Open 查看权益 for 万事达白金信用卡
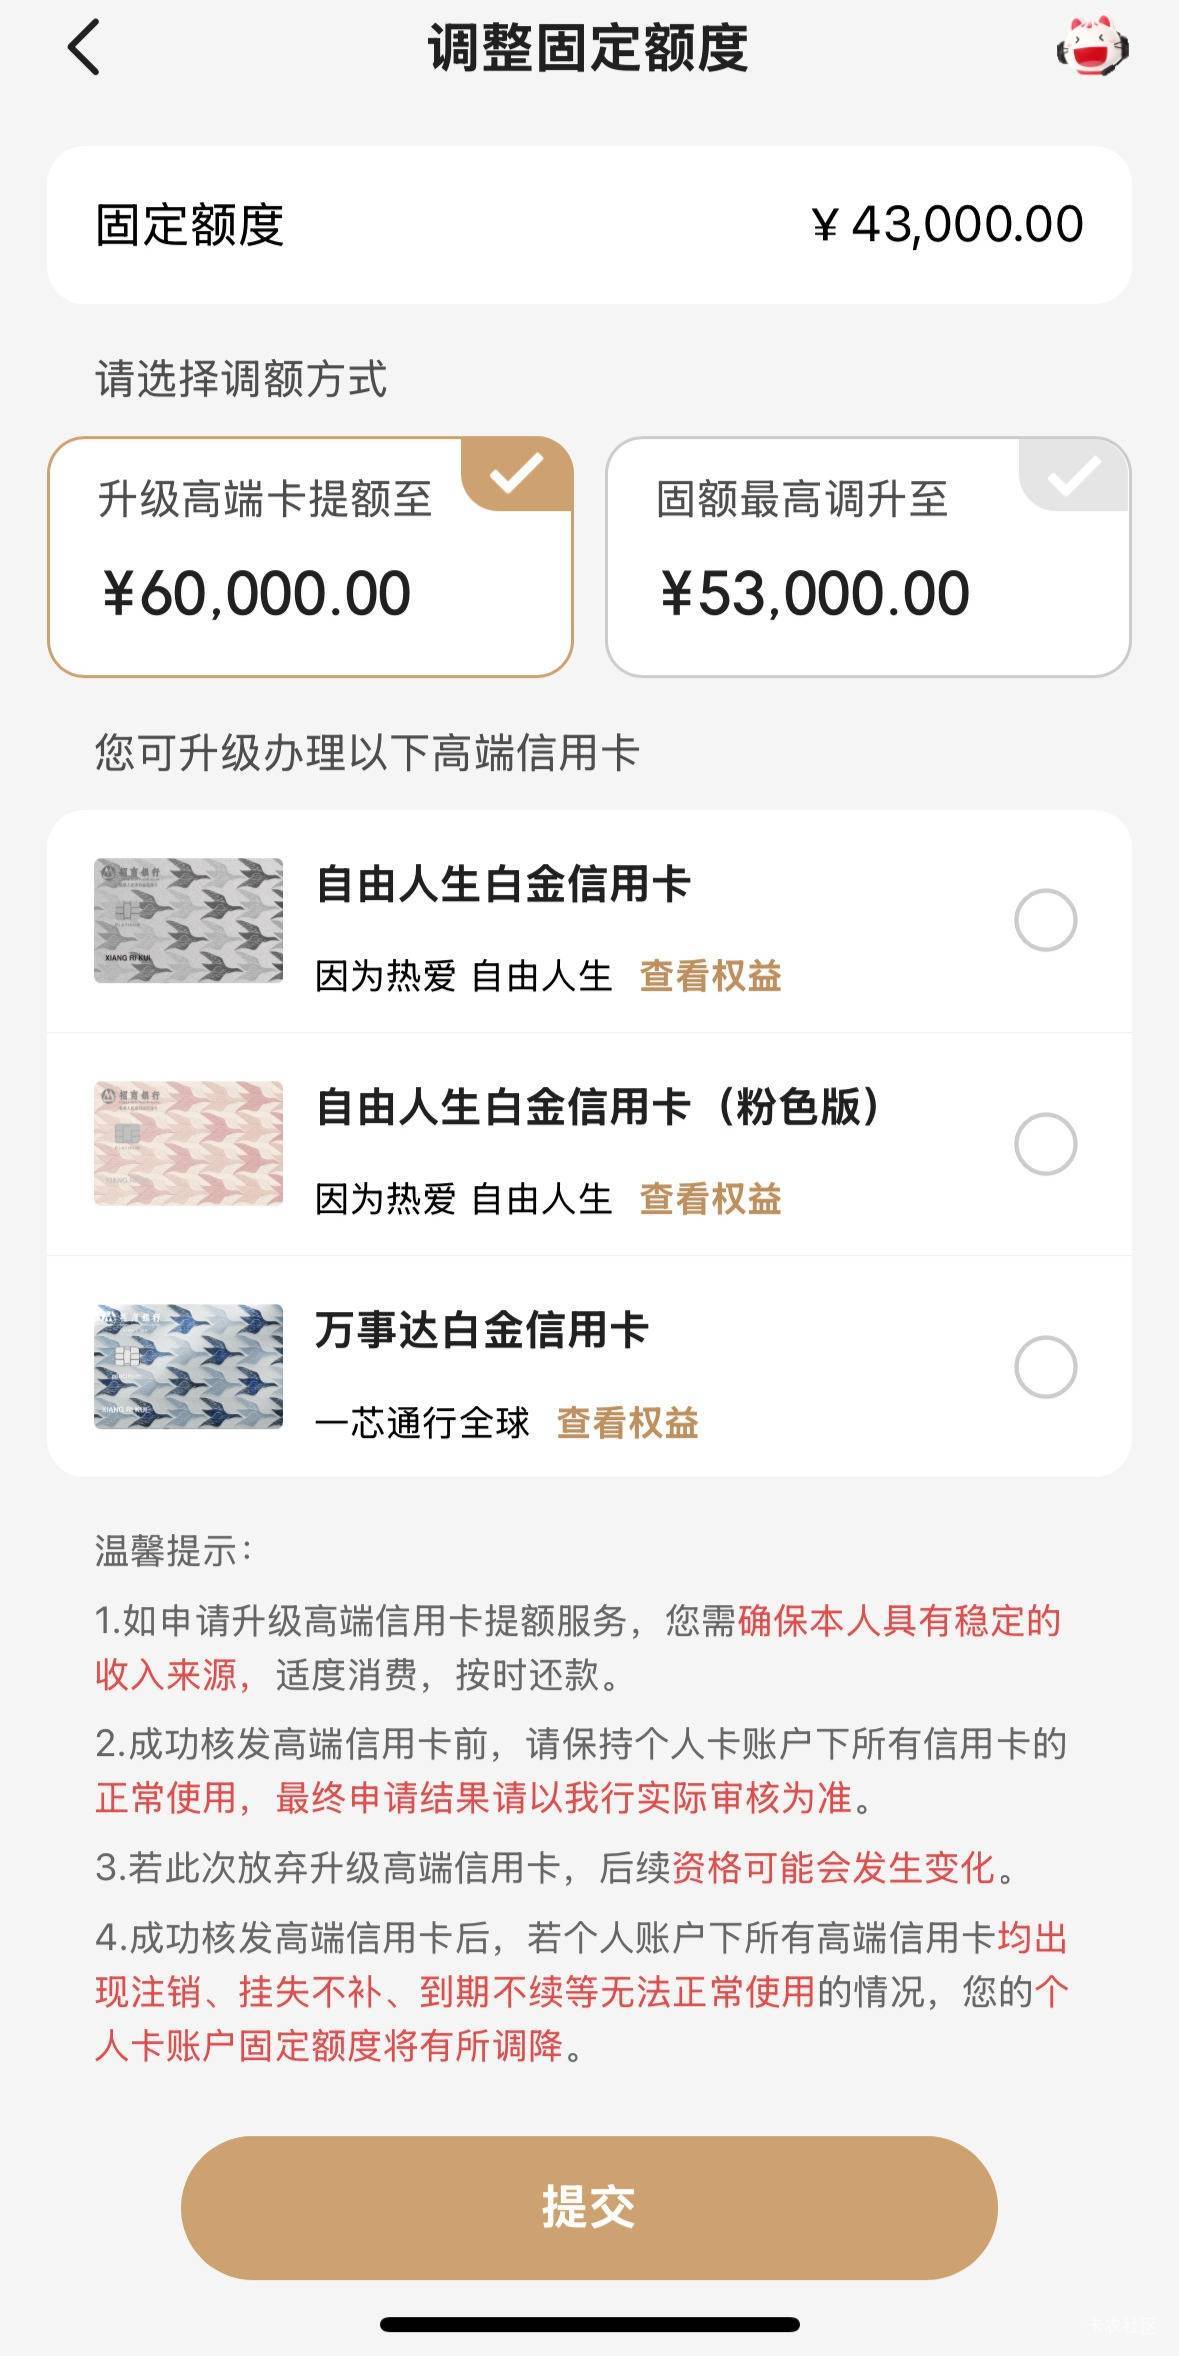The width and height of the screenshot is (1179, 2356). pos(627,1422)
